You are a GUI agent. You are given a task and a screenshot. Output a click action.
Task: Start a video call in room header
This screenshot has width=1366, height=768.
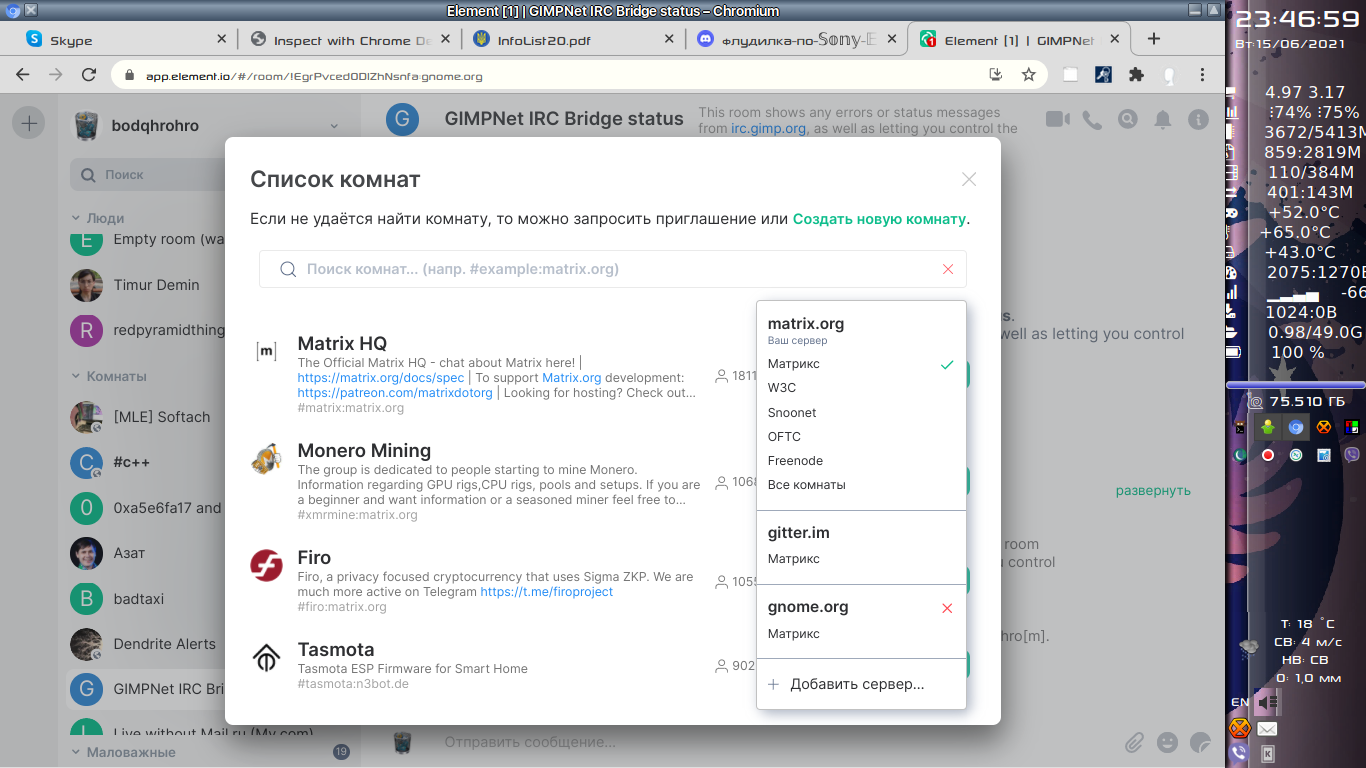click(1056, 120)
